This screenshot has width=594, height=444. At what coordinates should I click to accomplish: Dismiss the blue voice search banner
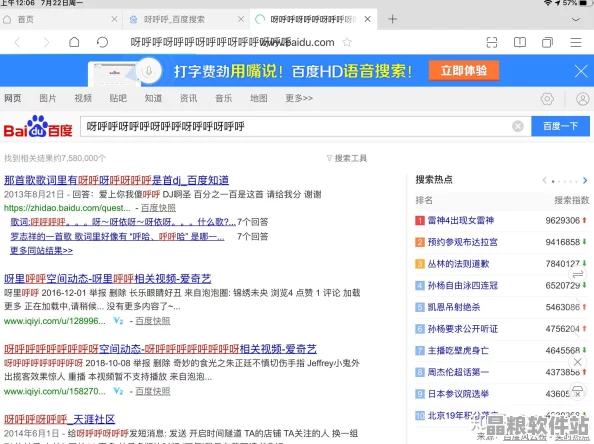point(580,71)
